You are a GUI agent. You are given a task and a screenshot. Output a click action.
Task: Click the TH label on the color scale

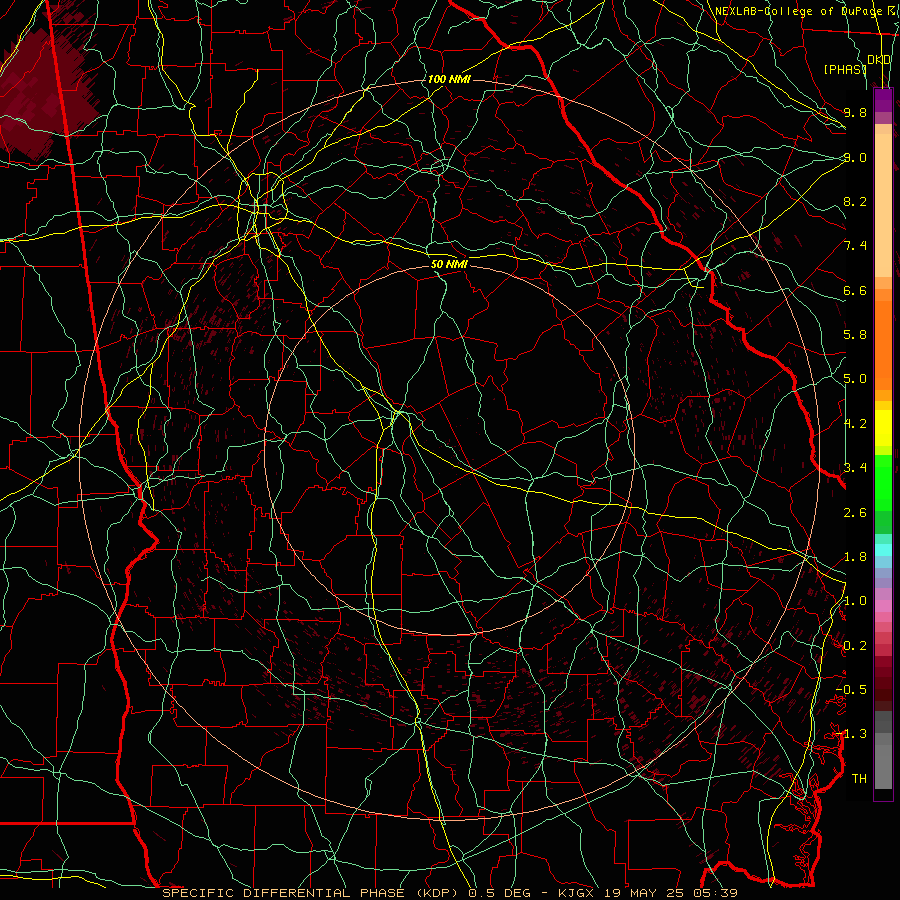tap(859, 779)
